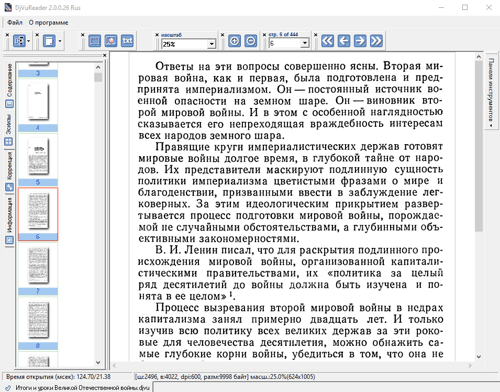Viewport: 500px width, 392px height.
Task: Click the image snapshot tool icon
Action: pyautogui.click(x=111, y=41)
